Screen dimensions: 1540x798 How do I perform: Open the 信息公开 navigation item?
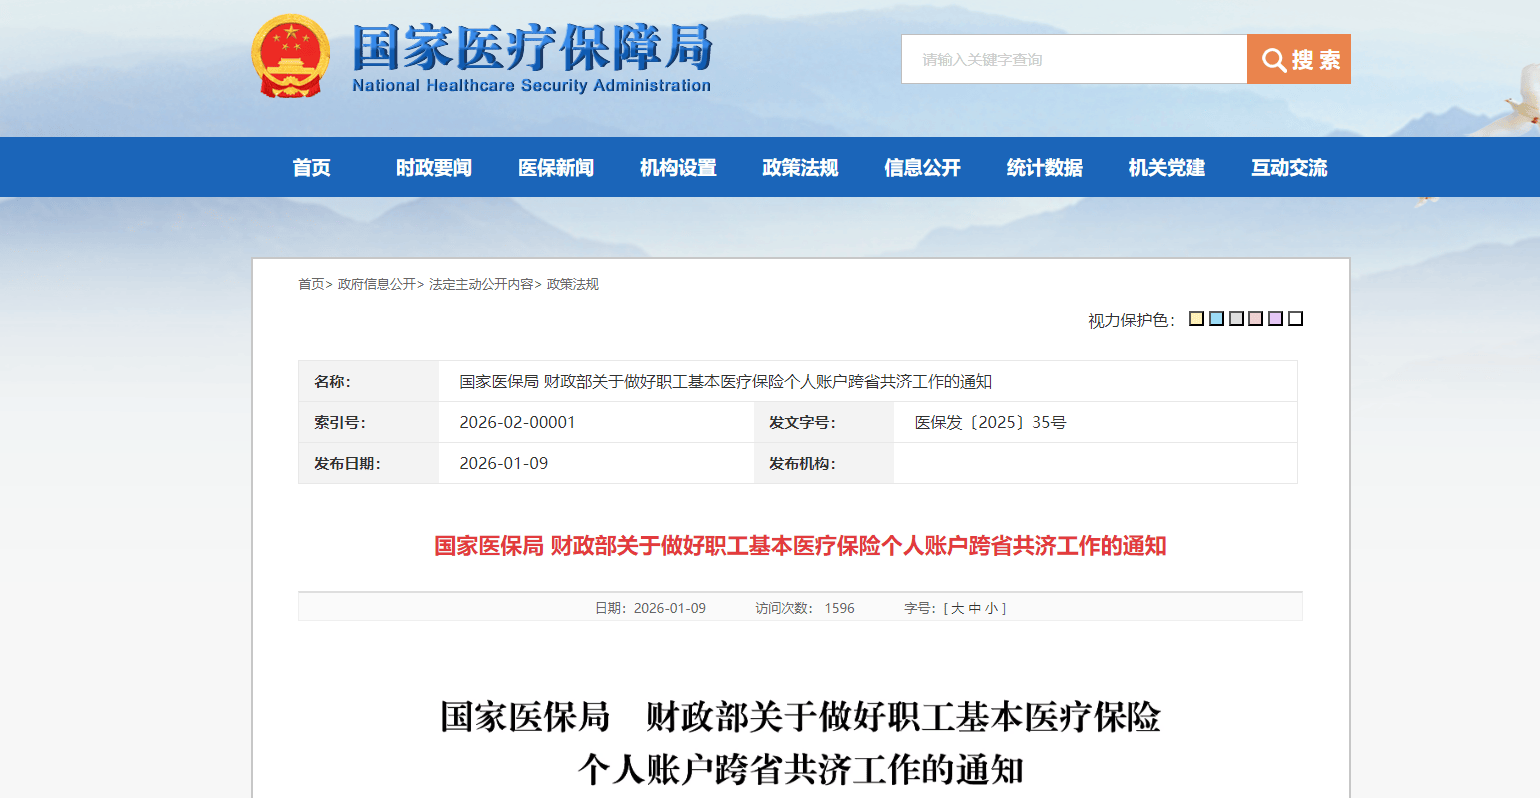click(922, 167)
